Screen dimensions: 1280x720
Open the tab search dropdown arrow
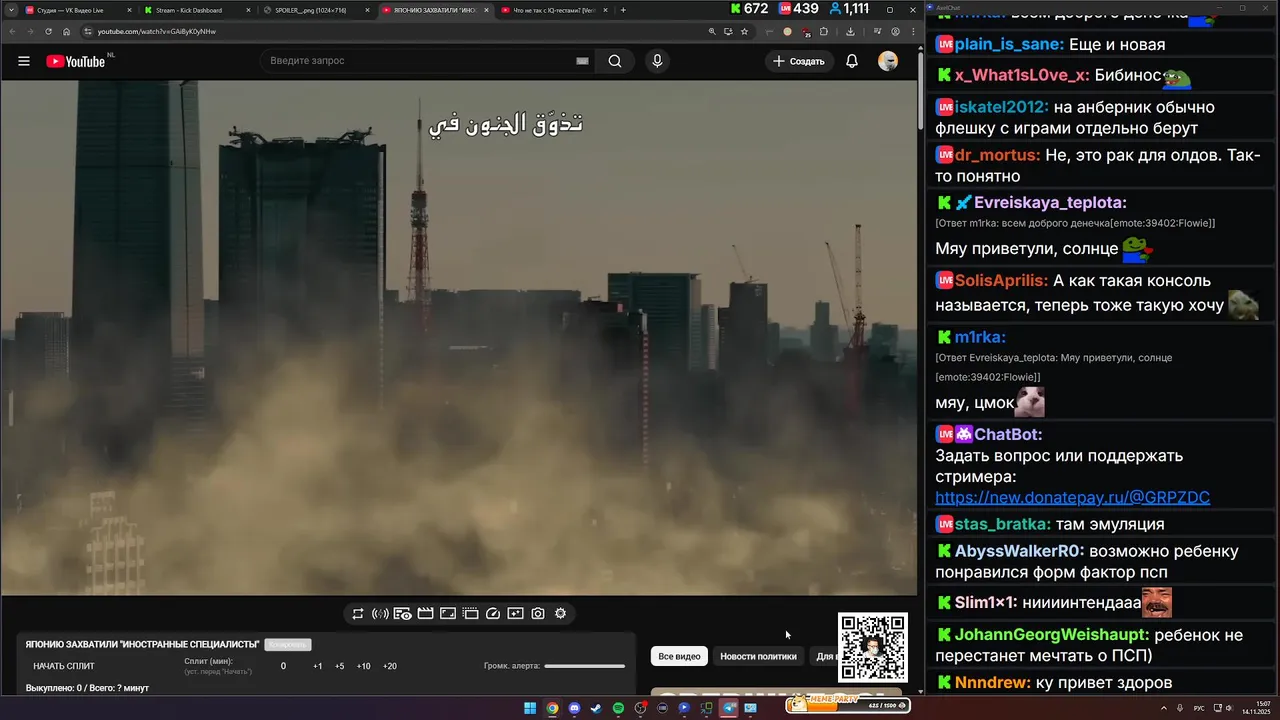pos(10,10)
